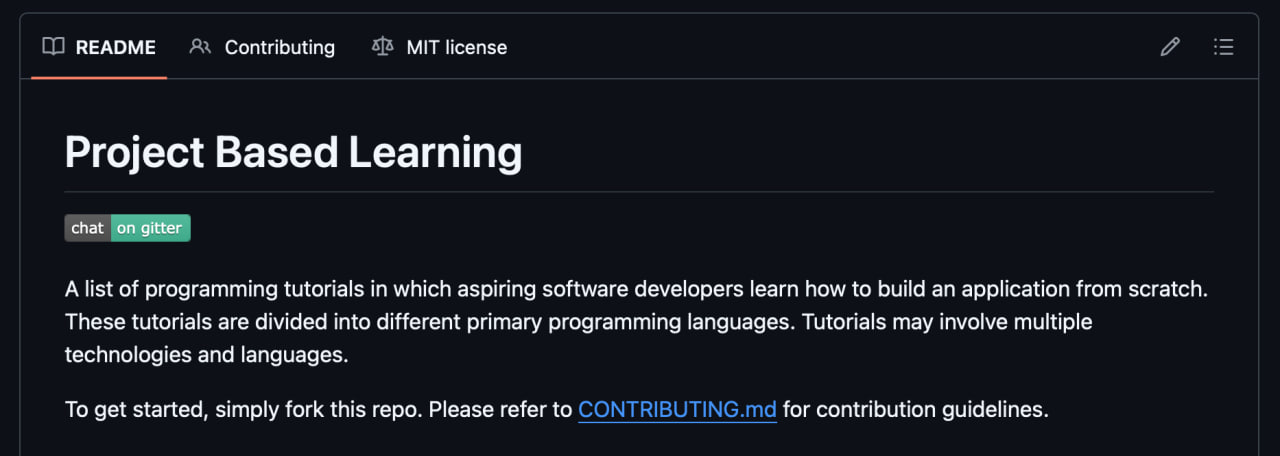Viewport: 1280px width, 456px height.
Task: Select the MIT license tab
Action: (439, 47)
